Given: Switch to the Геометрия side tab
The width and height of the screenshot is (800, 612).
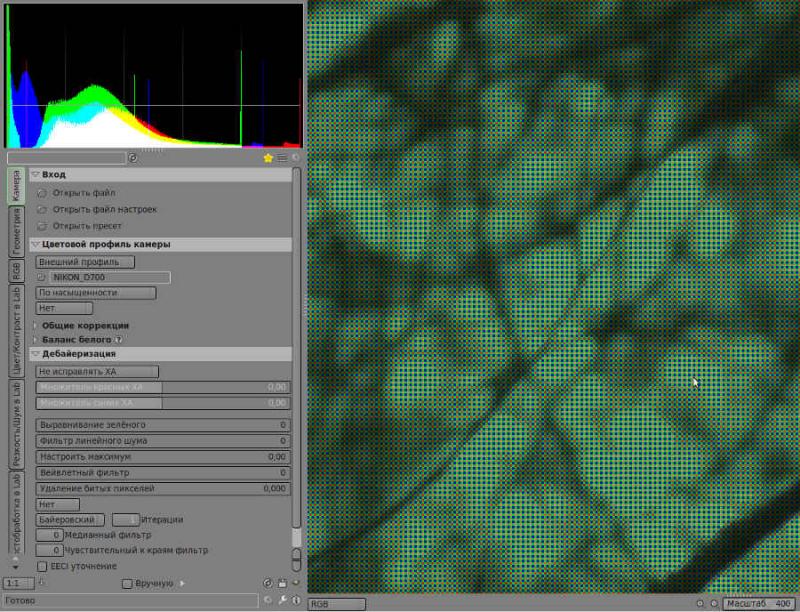Looking at the screenshot, I should point(16,232).
